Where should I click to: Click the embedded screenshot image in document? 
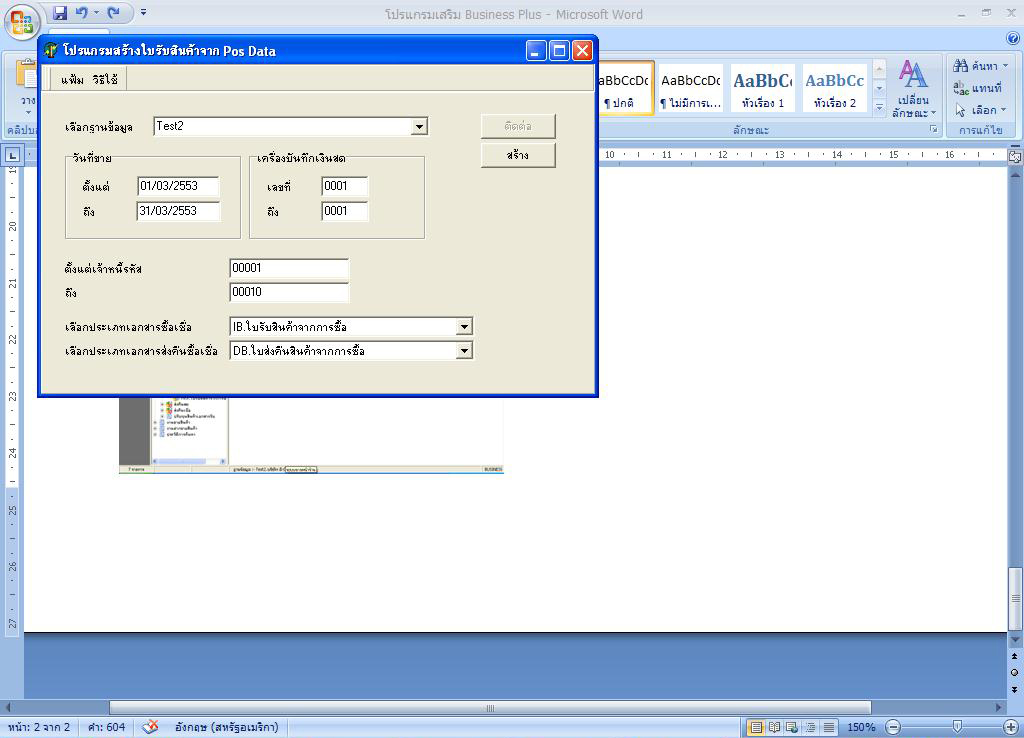coord(312,434)
